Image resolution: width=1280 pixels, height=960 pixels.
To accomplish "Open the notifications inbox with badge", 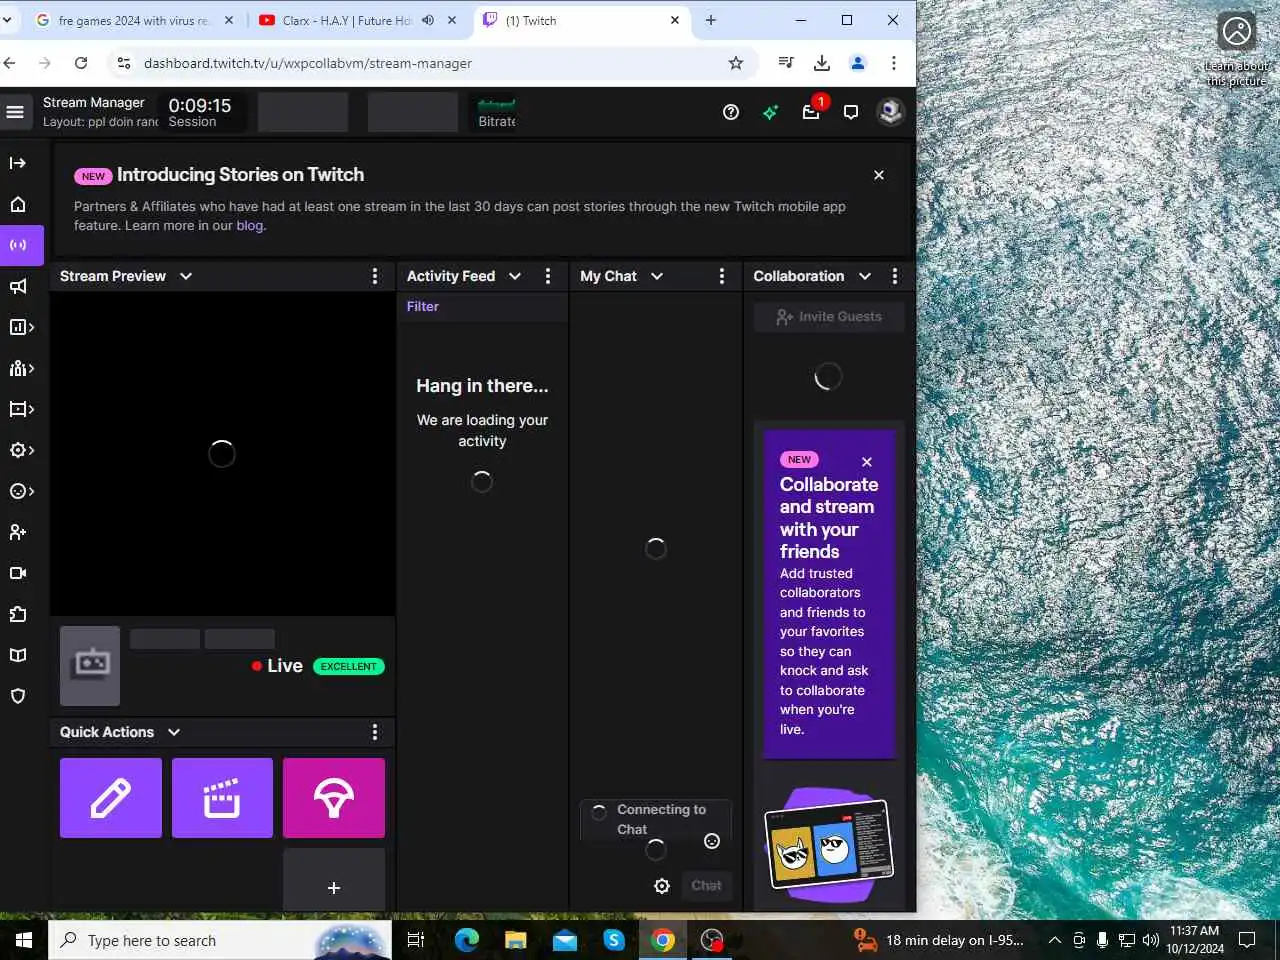I will 811,111.
